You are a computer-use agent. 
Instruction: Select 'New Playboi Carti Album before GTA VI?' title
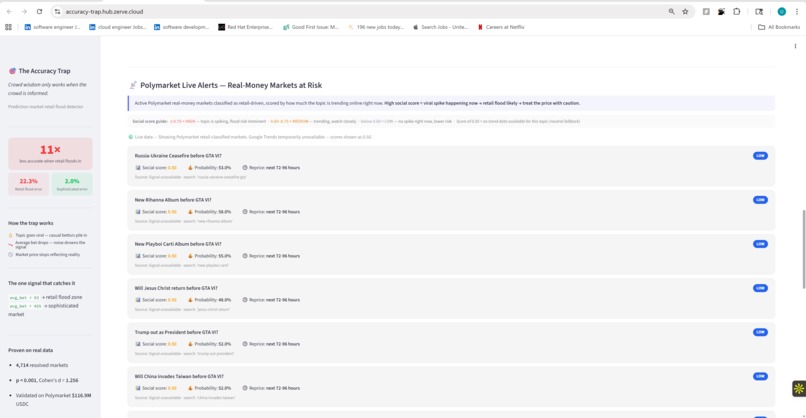(178, 244)
